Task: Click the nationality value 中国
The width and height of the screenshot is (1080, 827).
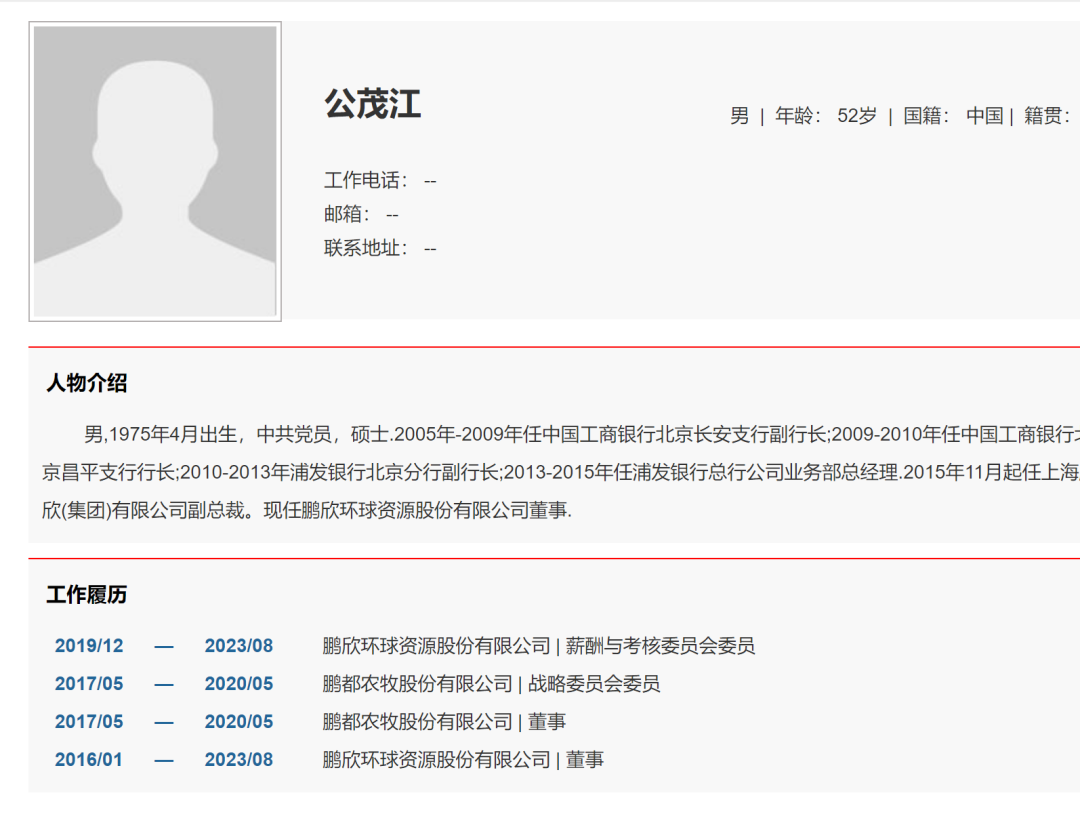Action: tap(984, 116)
